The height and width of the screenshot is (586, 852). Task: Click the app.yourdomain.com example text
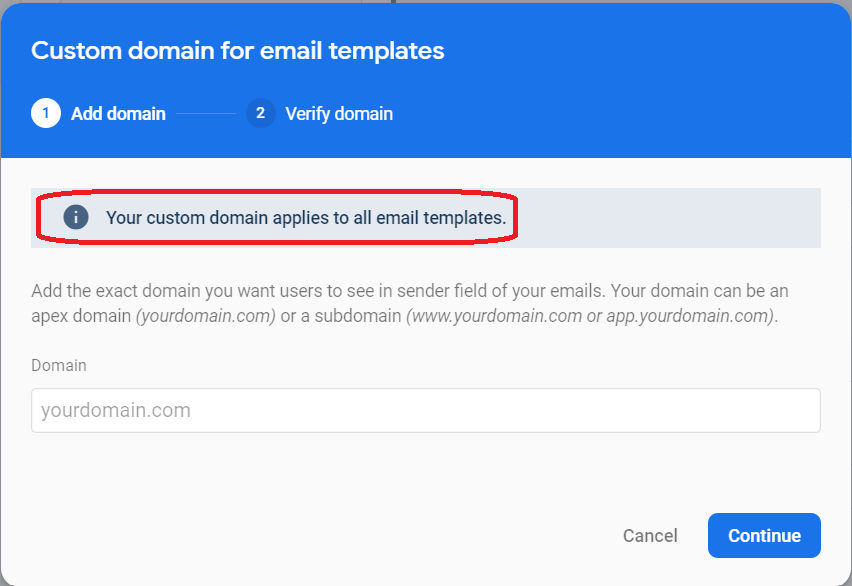(691, 316)
